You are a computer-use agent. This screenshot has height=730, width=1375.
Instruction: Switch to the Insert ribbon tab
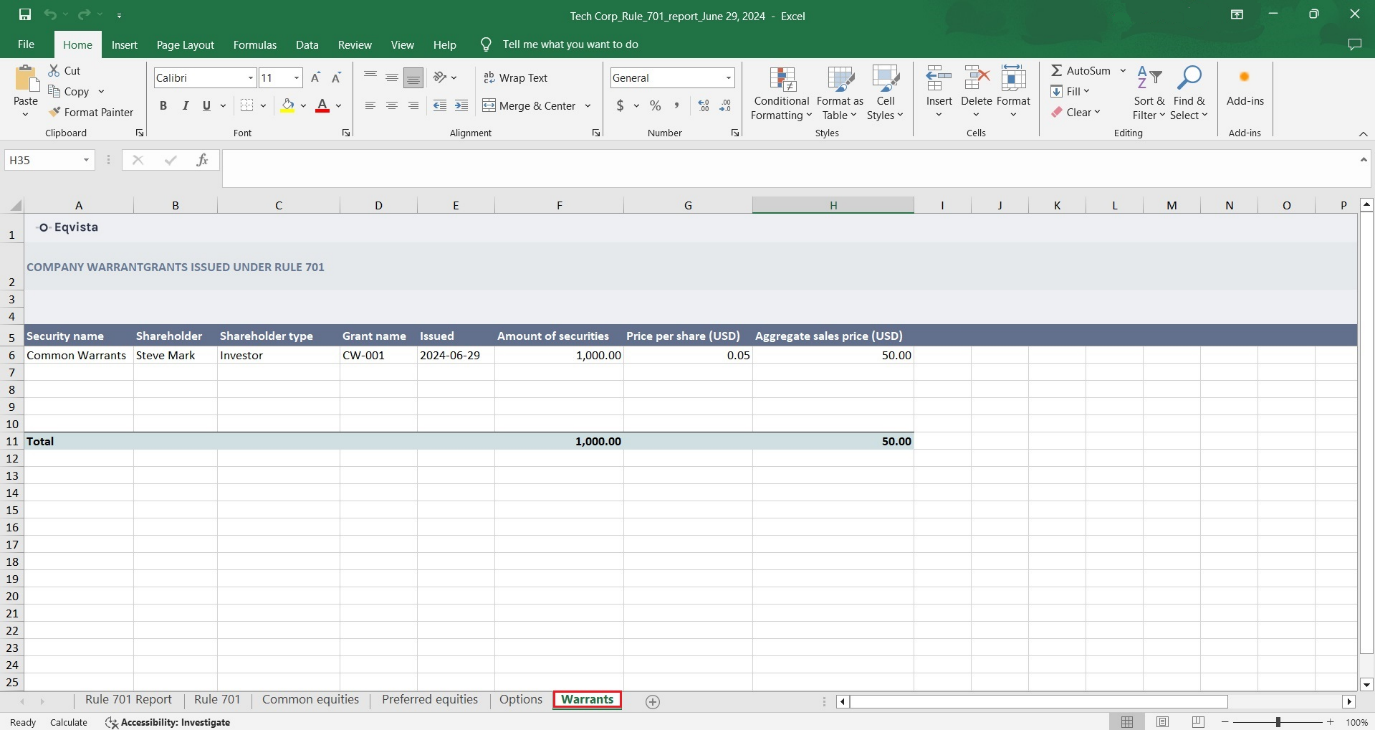coord(124,45)
